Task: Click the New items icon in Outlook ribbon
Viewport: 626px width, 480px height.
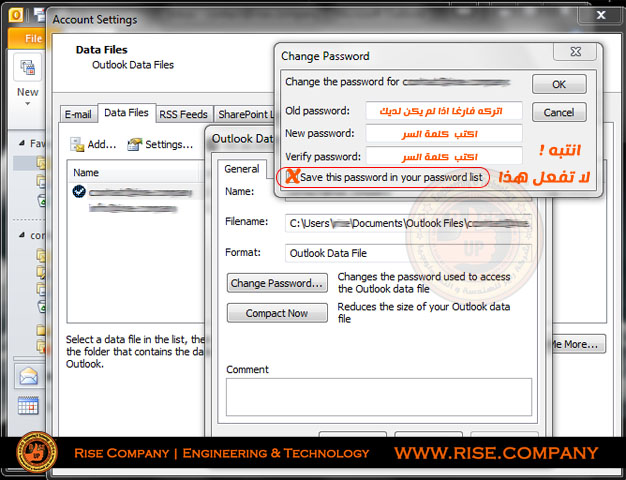Action: pyautogui.click(x=28, y=67)
